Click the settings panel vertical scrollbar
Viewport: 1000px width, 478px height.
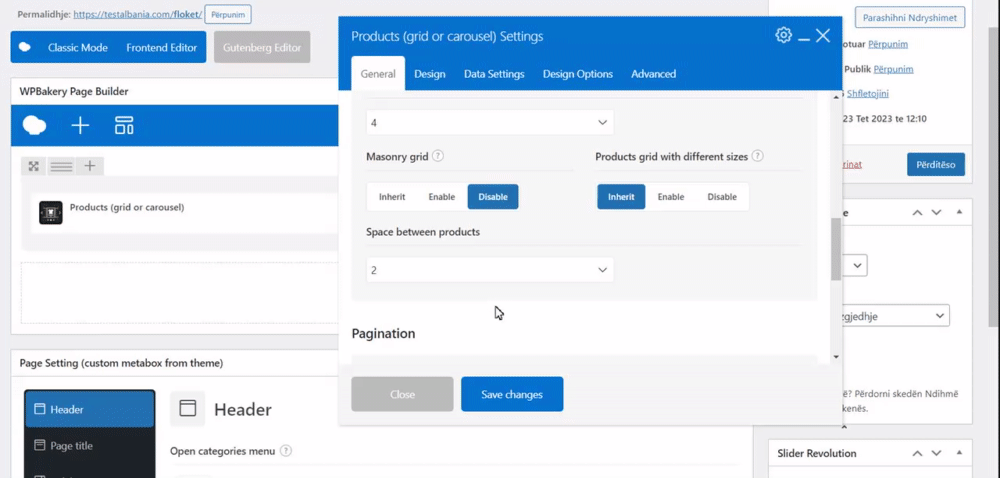[836, 250]
